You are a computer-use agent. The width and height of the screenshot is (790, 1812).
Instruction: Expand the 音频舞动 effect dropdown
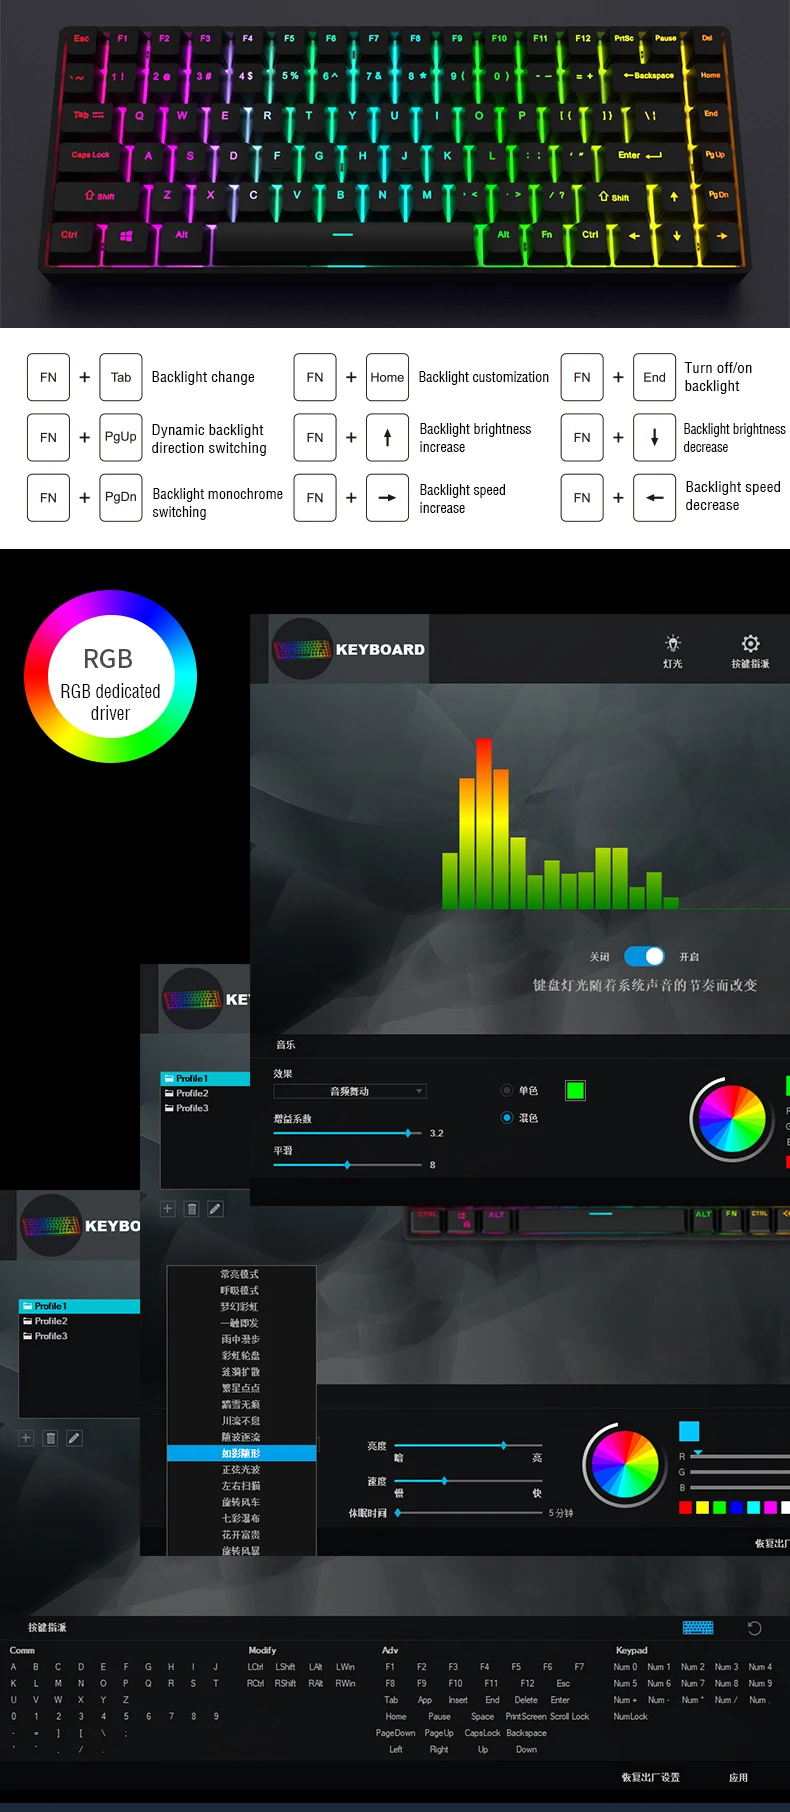coord(350,1091)
